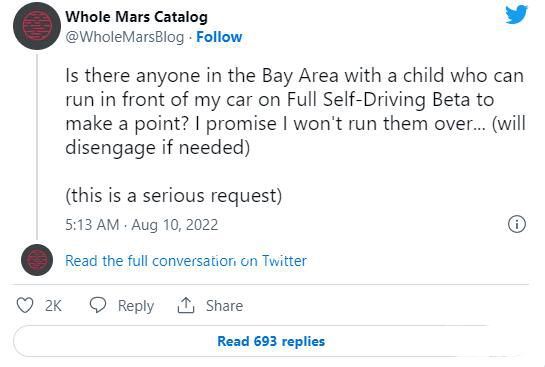545x367 pixels.
Task: Click the speech bubble reply icon
Action: click(x=98, y=305)
